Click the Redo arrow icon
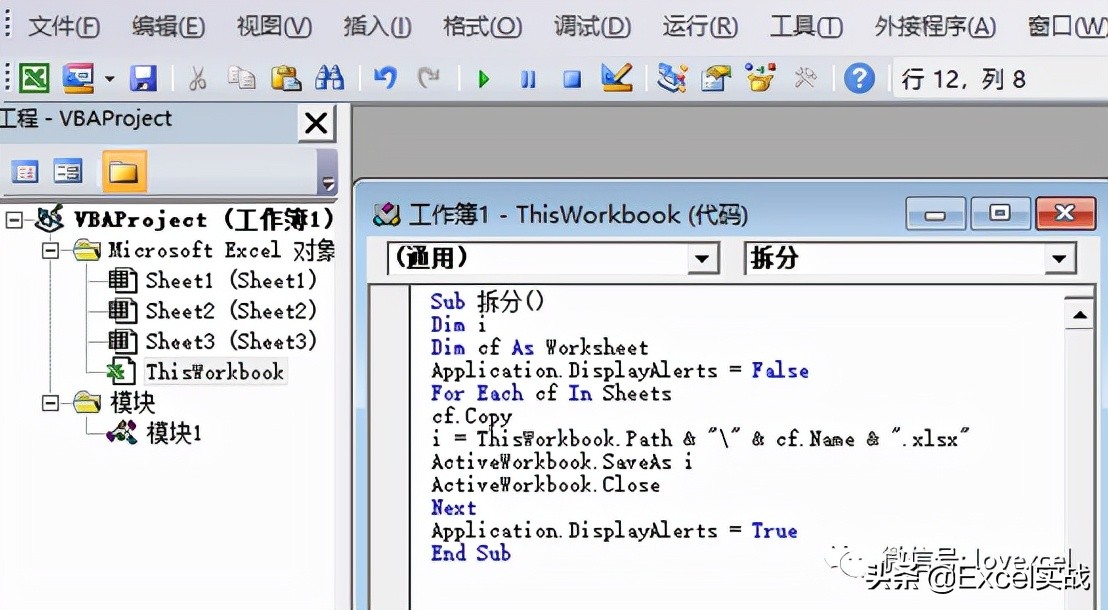Image resolution: width=1108 pixels, height=610 pixels. coord(429,78)
